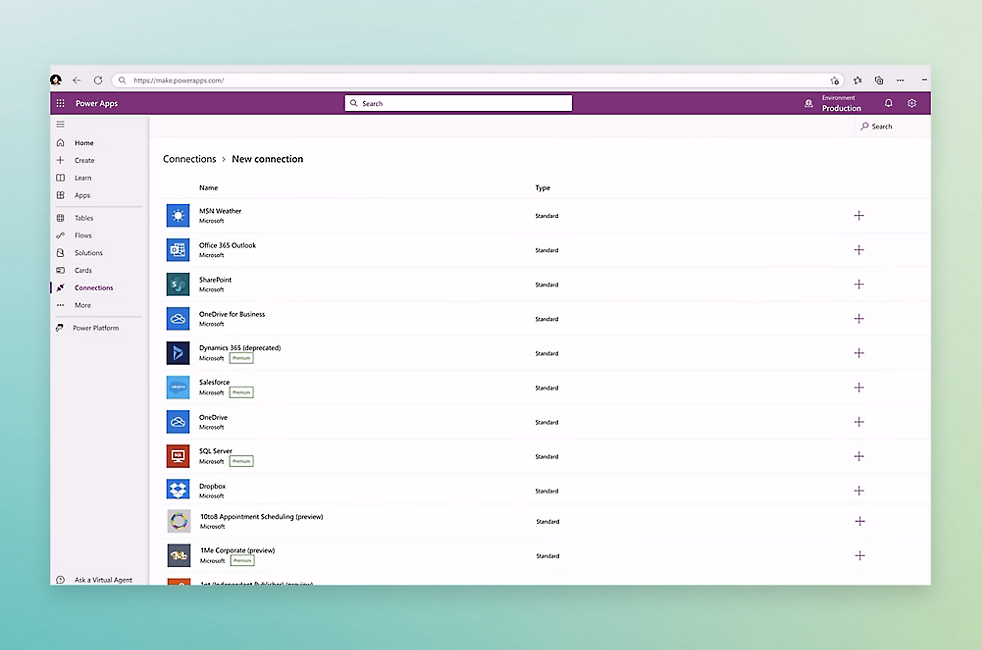Select the OneDrive for Business connector name

point(232,314)
